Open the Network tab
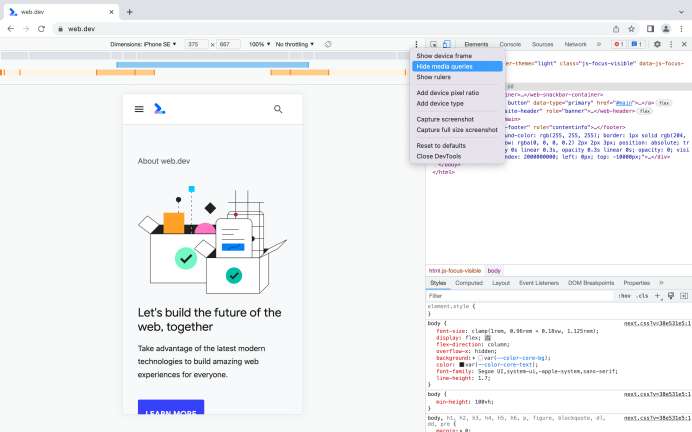The image size is (692, 432). (x=575, y=44)
